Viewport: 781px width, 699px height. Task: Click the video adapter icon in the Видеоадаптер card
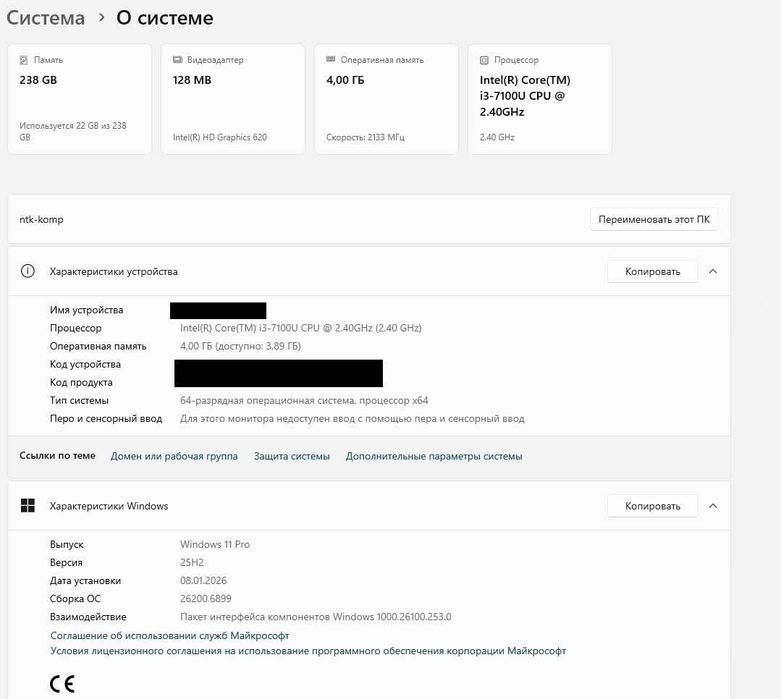point(177,60)
